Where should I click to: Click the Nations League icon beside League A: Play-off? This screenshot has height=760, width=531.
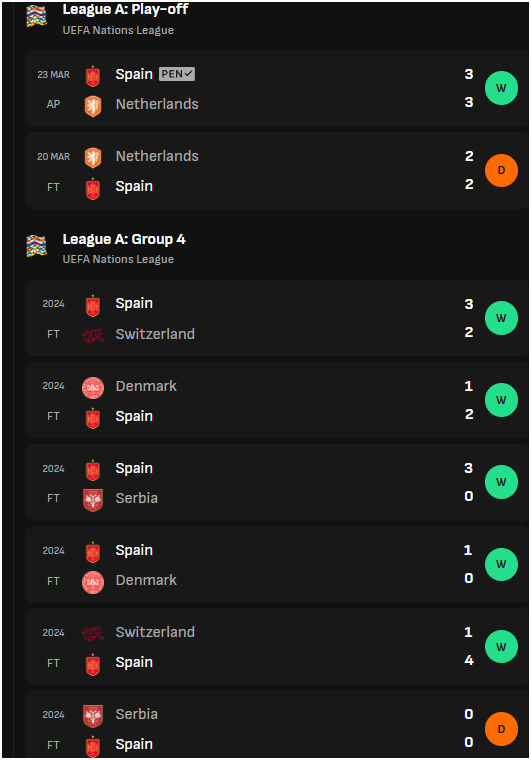(36, 16)
